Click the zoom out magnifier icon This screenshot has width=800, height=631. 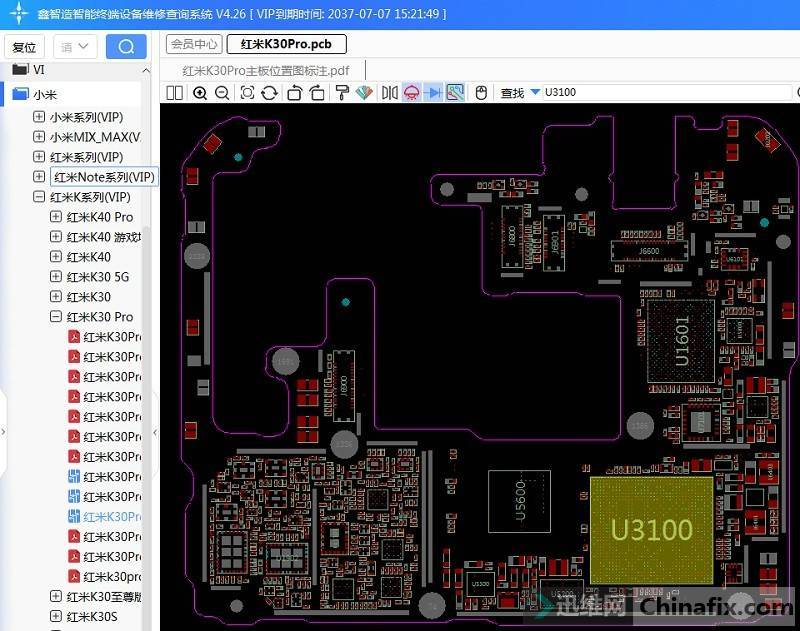click(222, 93)
